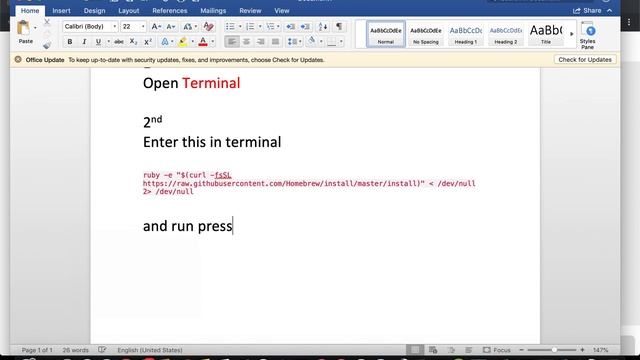
Task: Click Check for Updates button
Action: pos(585,60)
